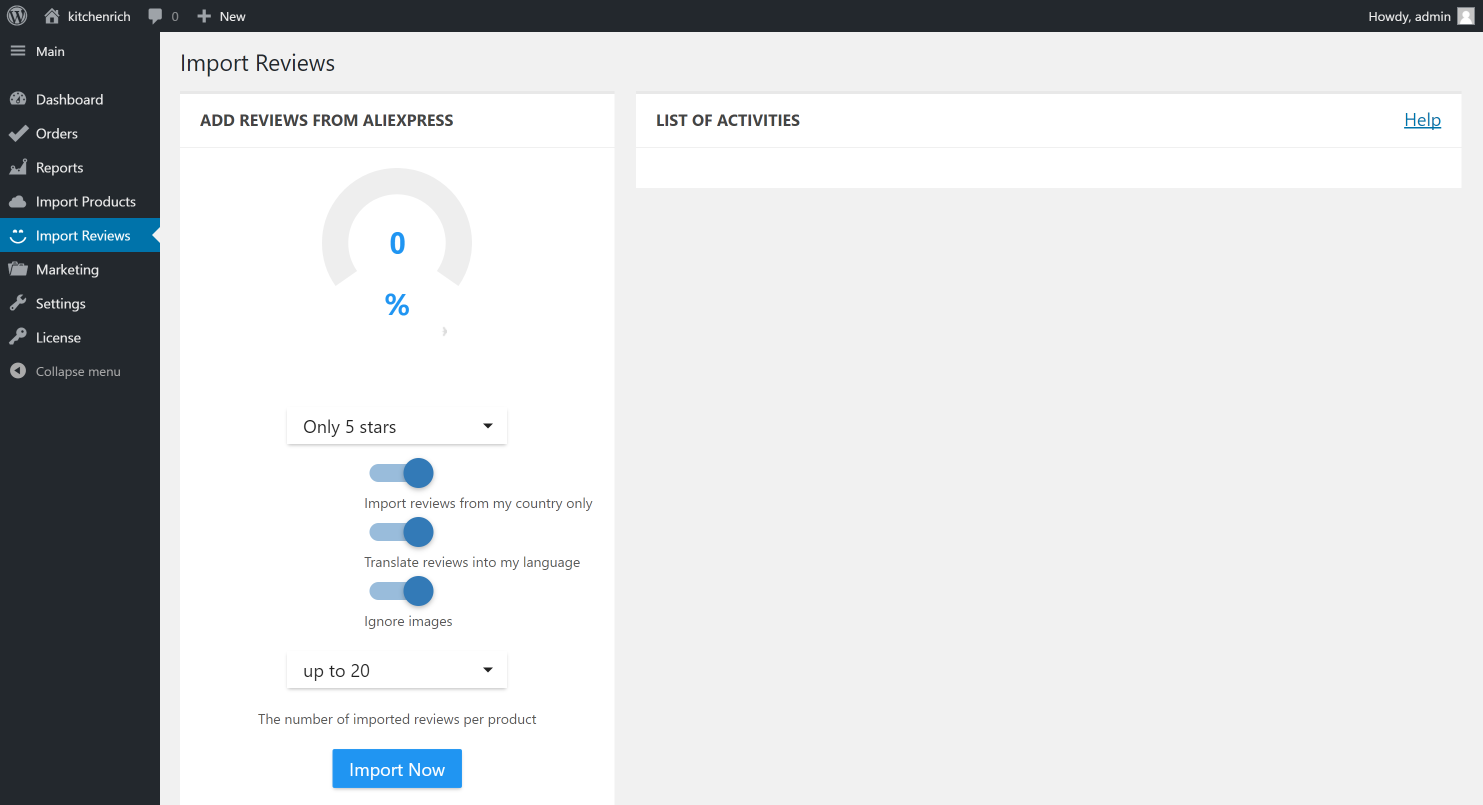Click the WordPress logo icon
Image resolution: width=1483 pixels, height=805 pixels.
coord(17,16)
